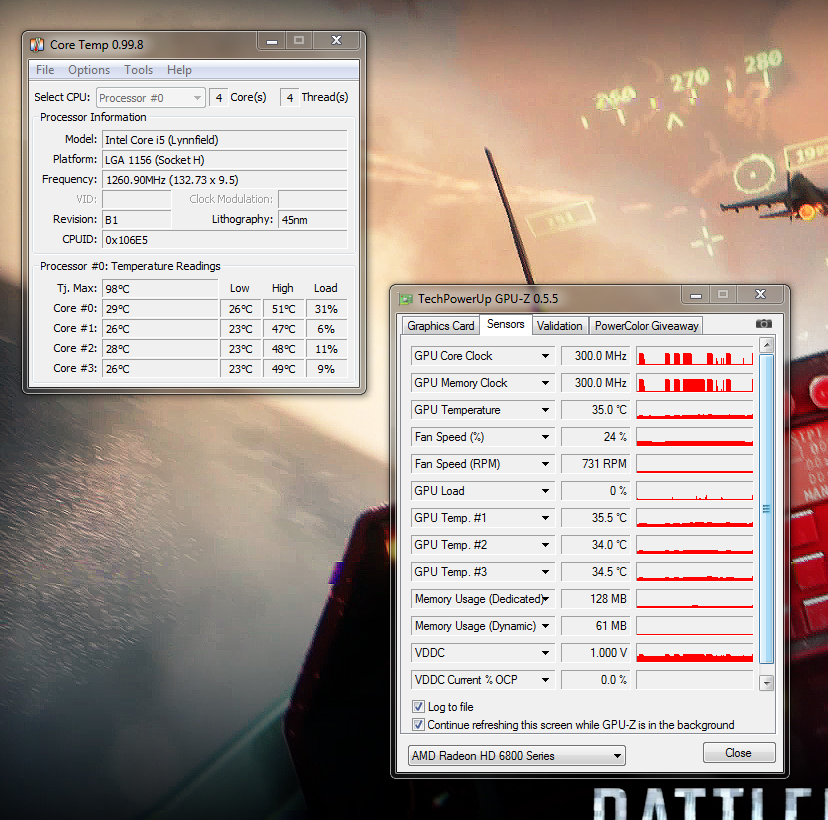Open the VDDC sensor dropdown arrow

[x=546, y=653]
